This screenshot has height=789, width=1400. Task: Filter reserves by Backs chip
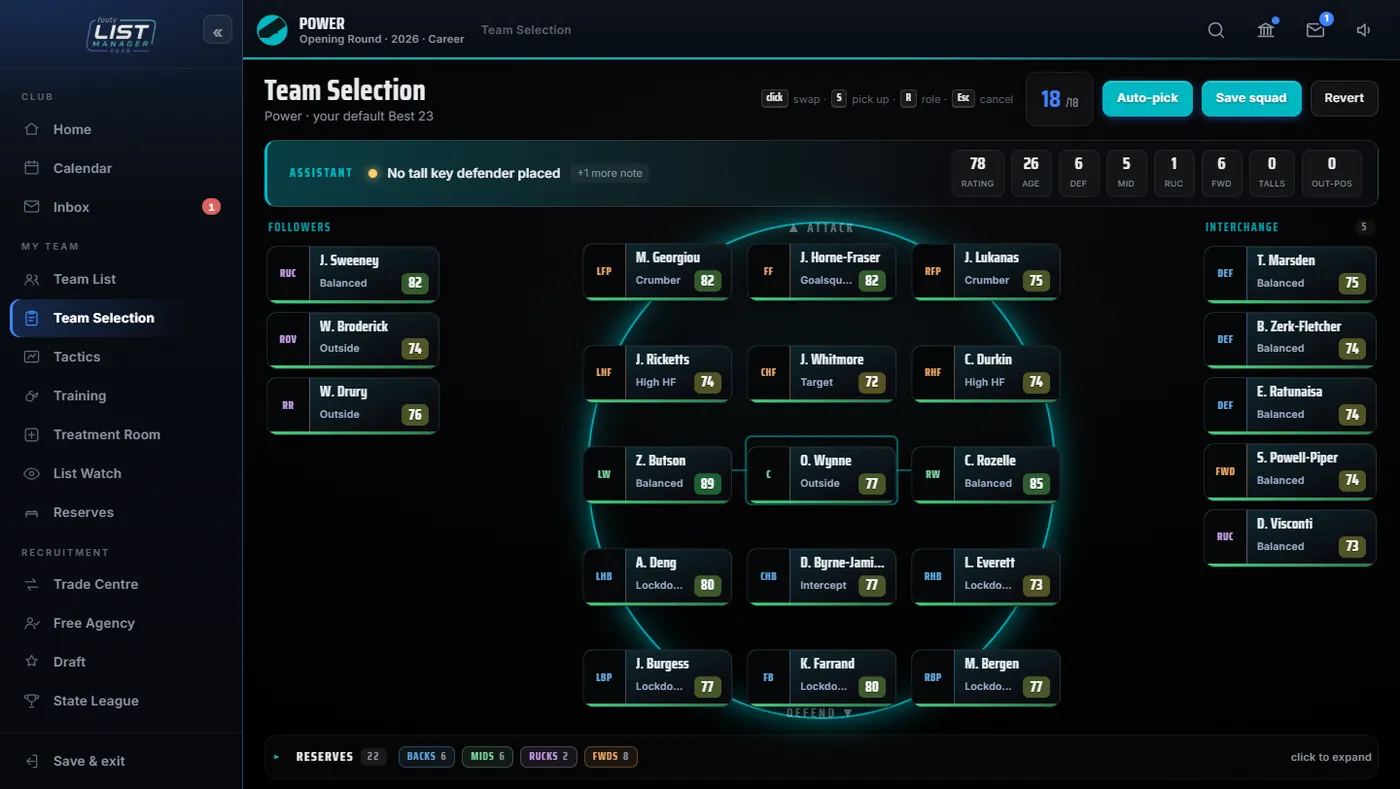pyautogui.click(x=427, y=757)
